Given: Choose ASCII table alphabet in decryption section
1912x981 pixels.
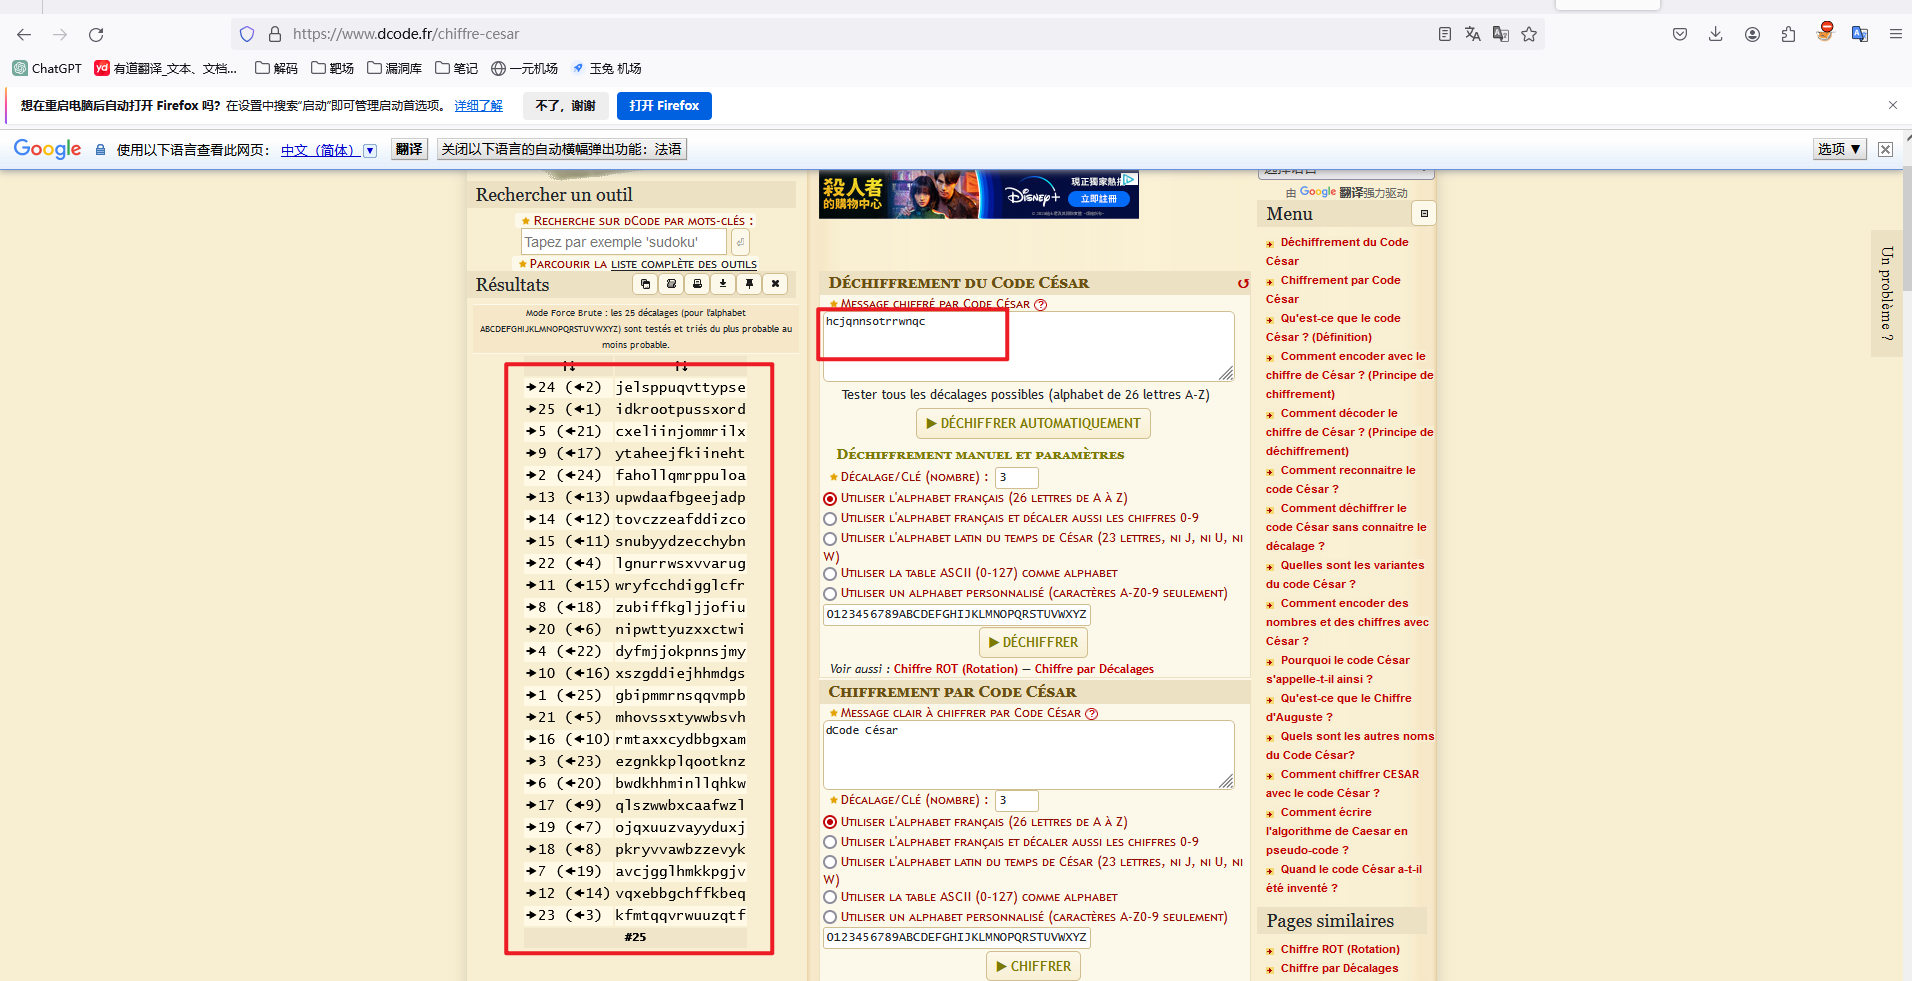Looking at the screenshot, I should (830, 574).
